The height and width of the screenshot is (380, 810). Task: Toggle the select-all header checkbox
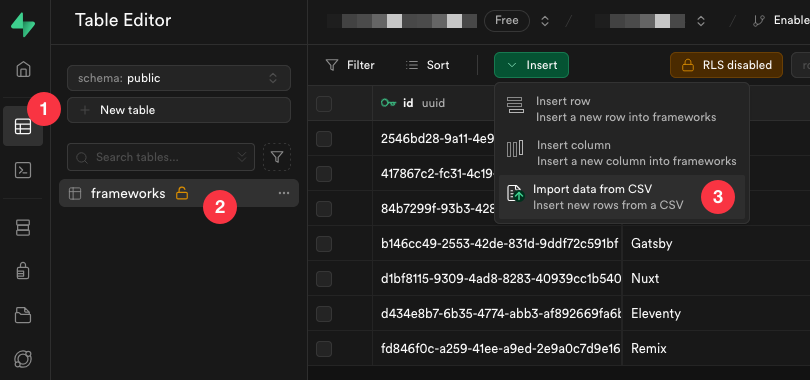(324, 104)
